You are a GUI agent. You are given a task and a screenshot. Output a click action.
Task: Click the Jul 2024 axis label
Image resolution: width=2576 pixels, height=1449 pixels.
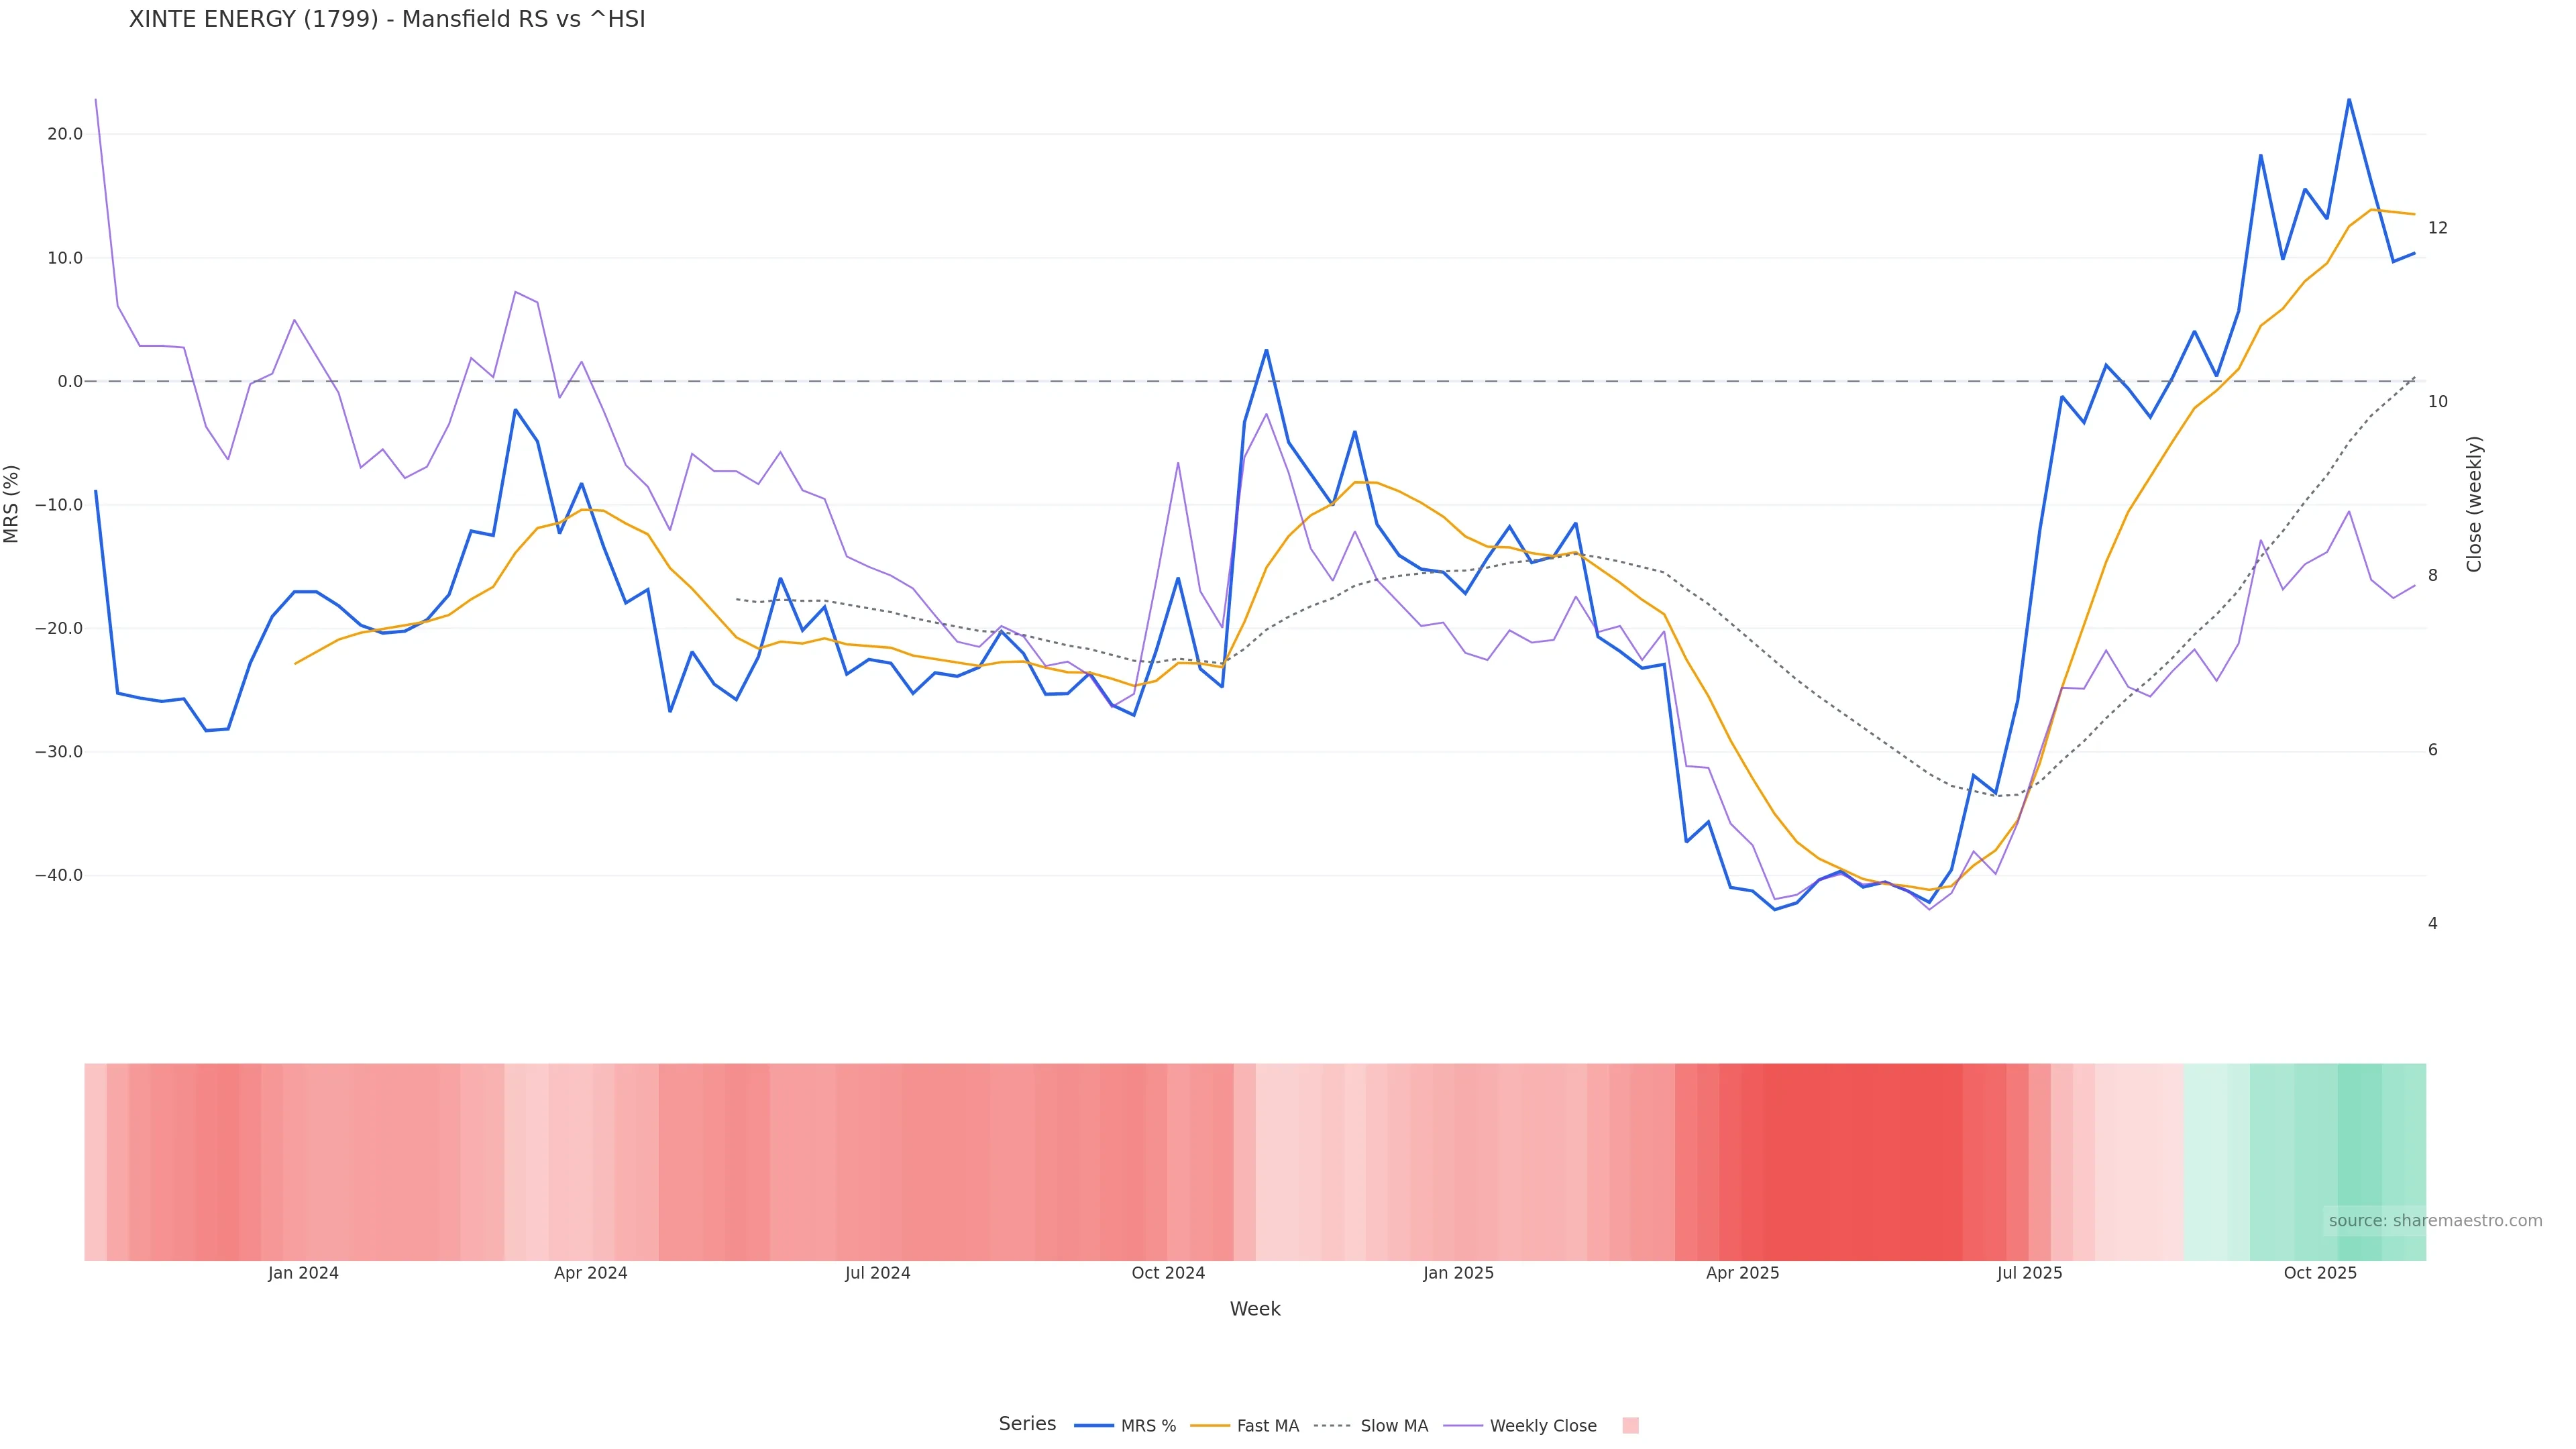[x=877, y=1273]
